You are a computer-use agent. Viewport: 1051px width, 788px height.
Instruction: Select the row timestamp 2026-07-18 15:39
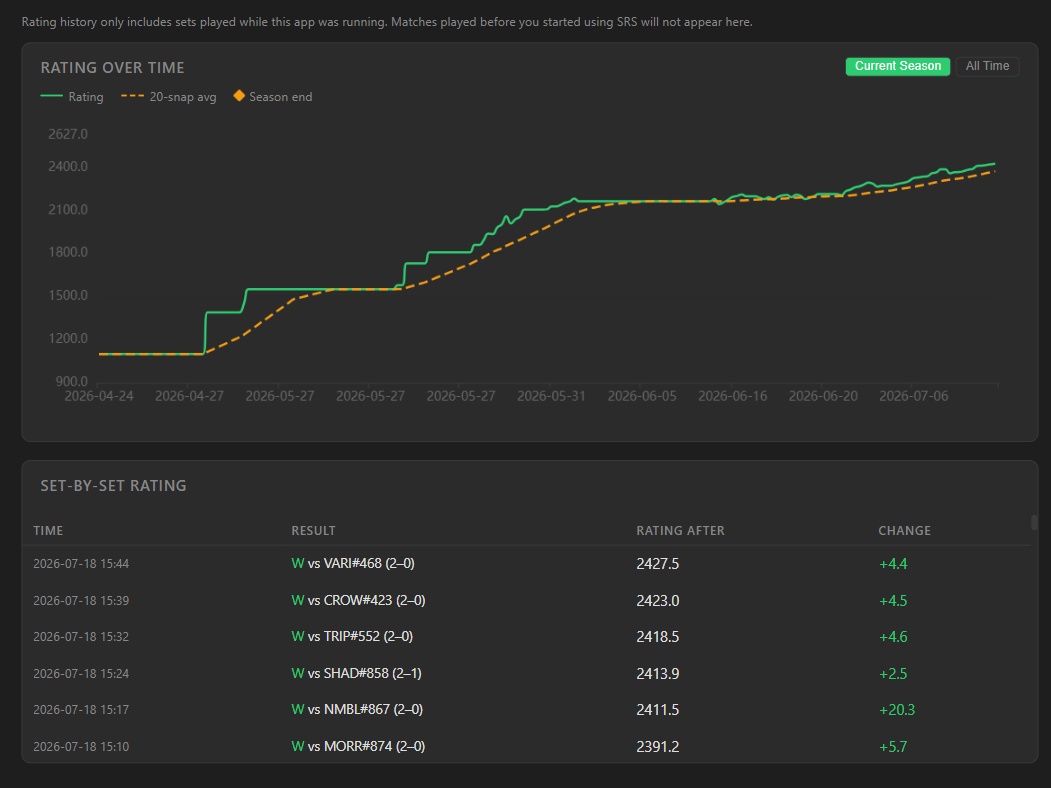[x=81, y=601]
